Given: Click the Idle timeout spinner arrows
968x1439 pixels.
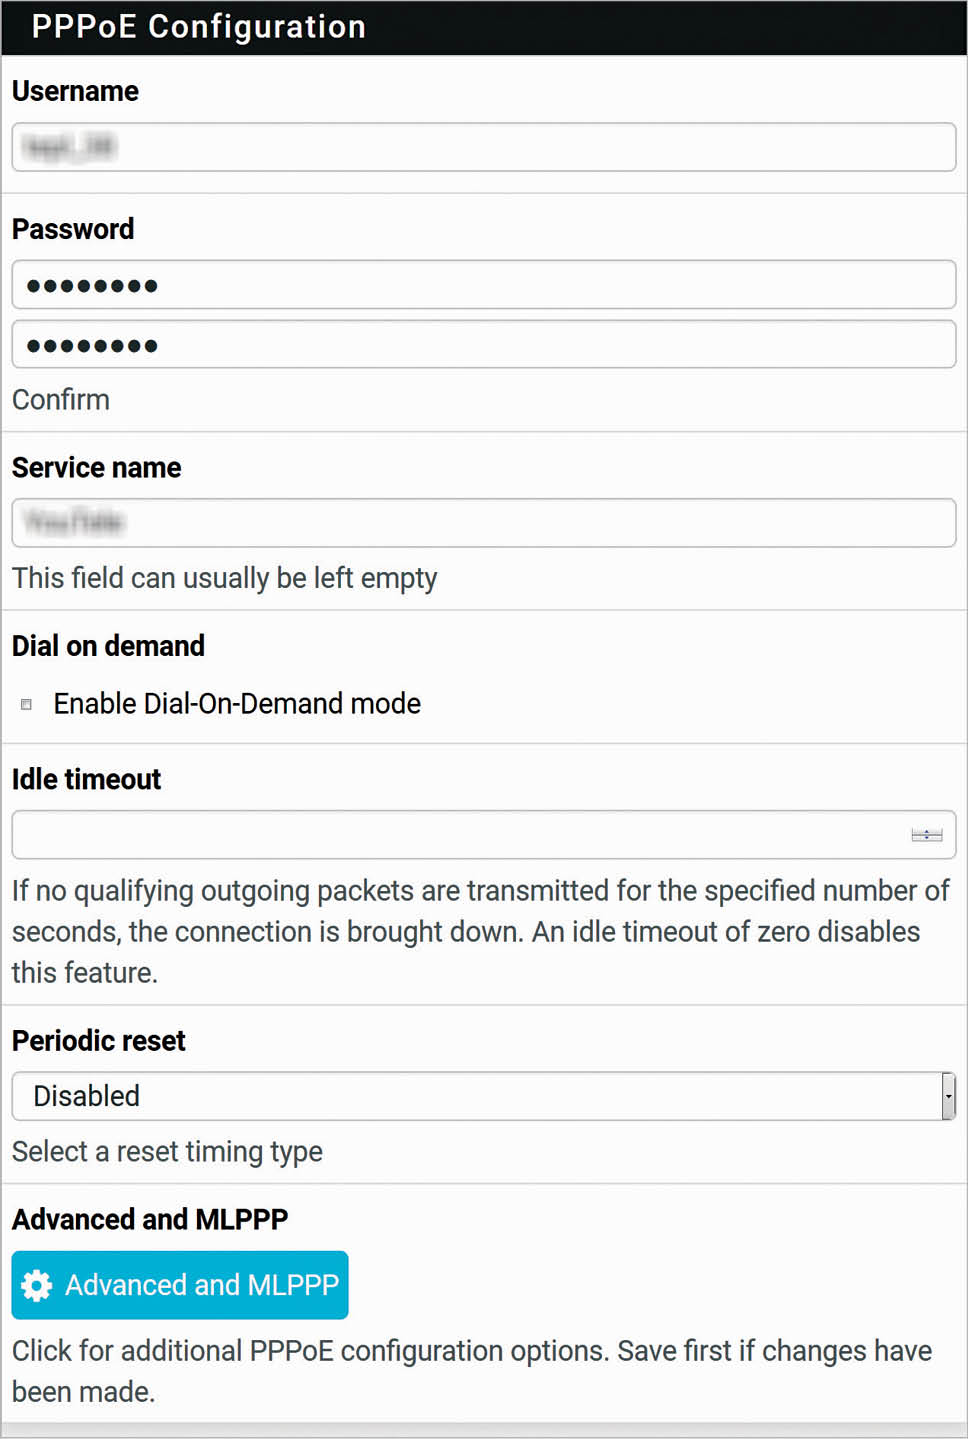Looking at the screenshot, I should (927, 835).
